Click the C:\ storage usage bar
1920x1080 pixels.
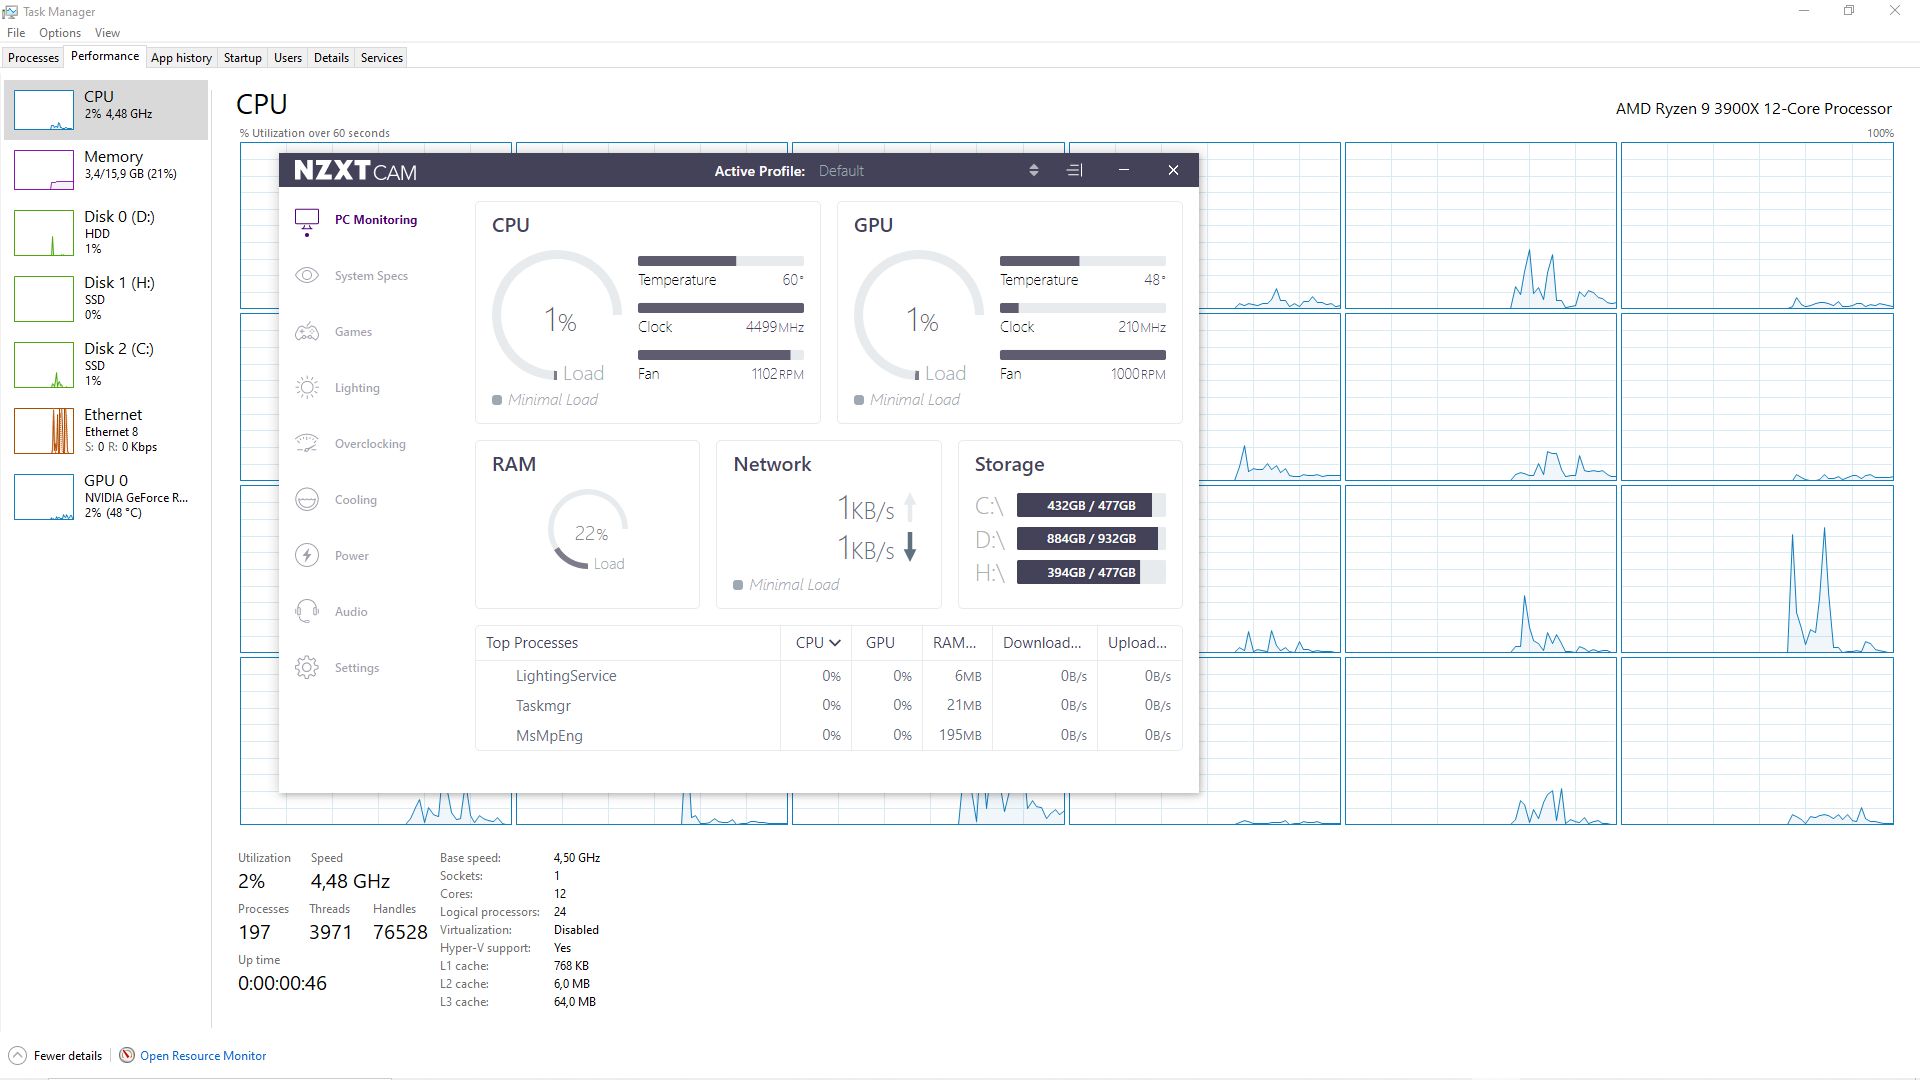[x=1091, y=506]
